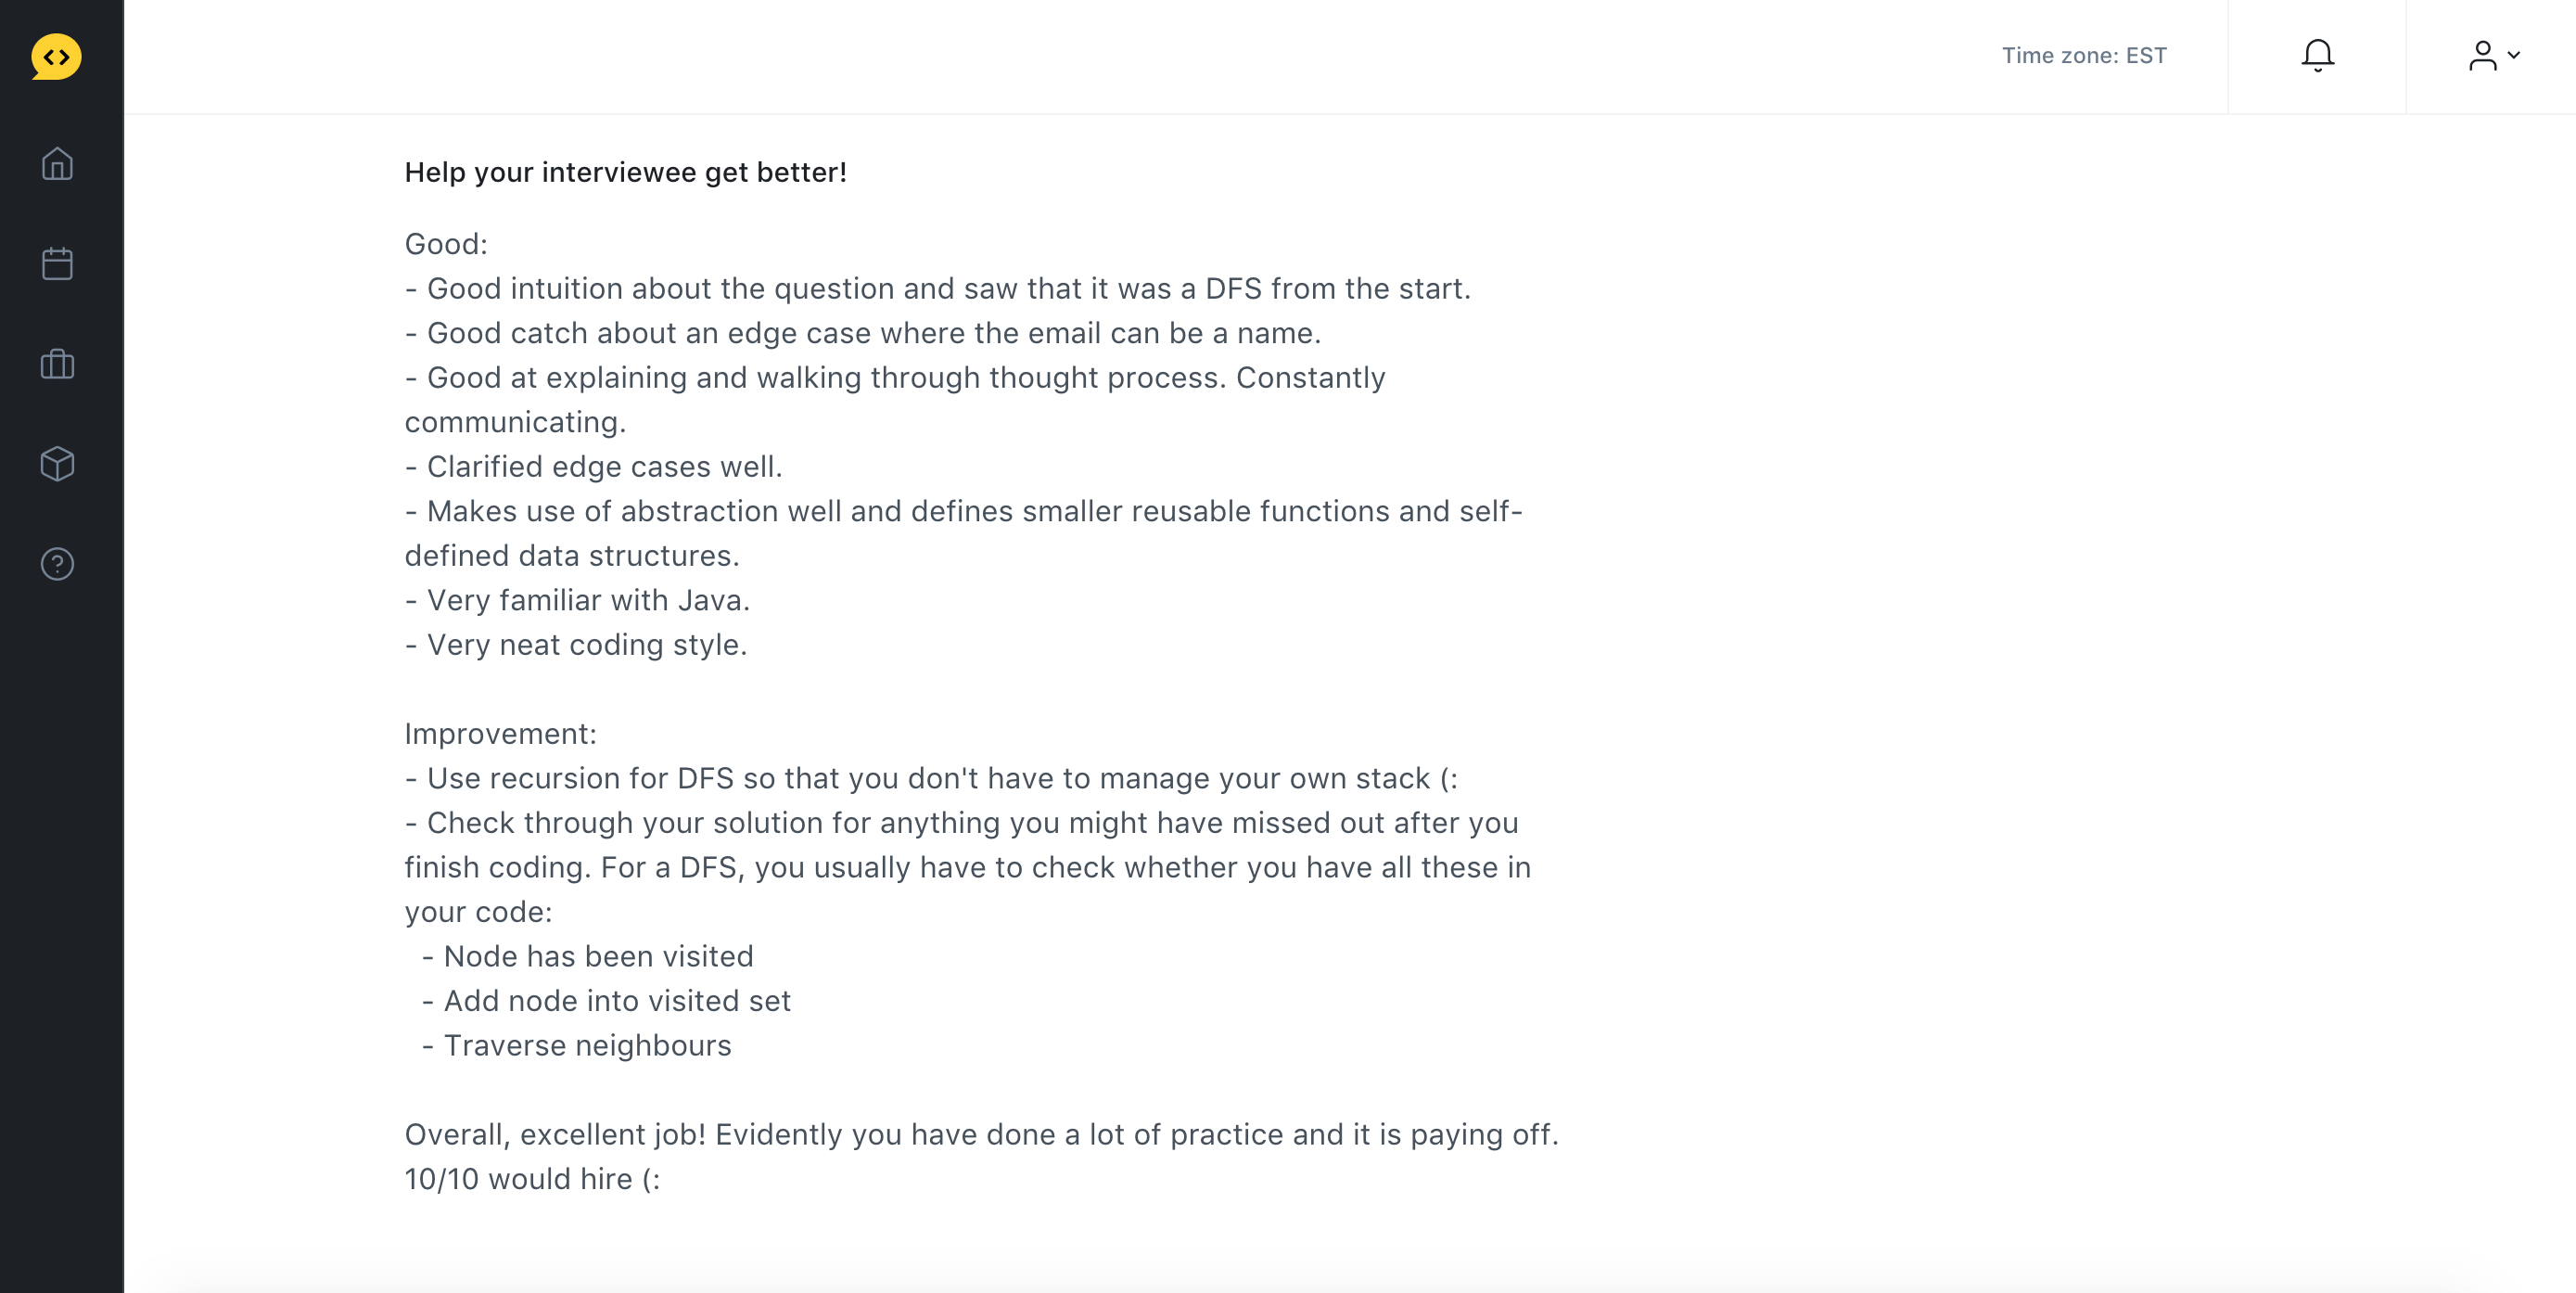
Task: Open the notifications bell
Action: [x=2317, y=55]
